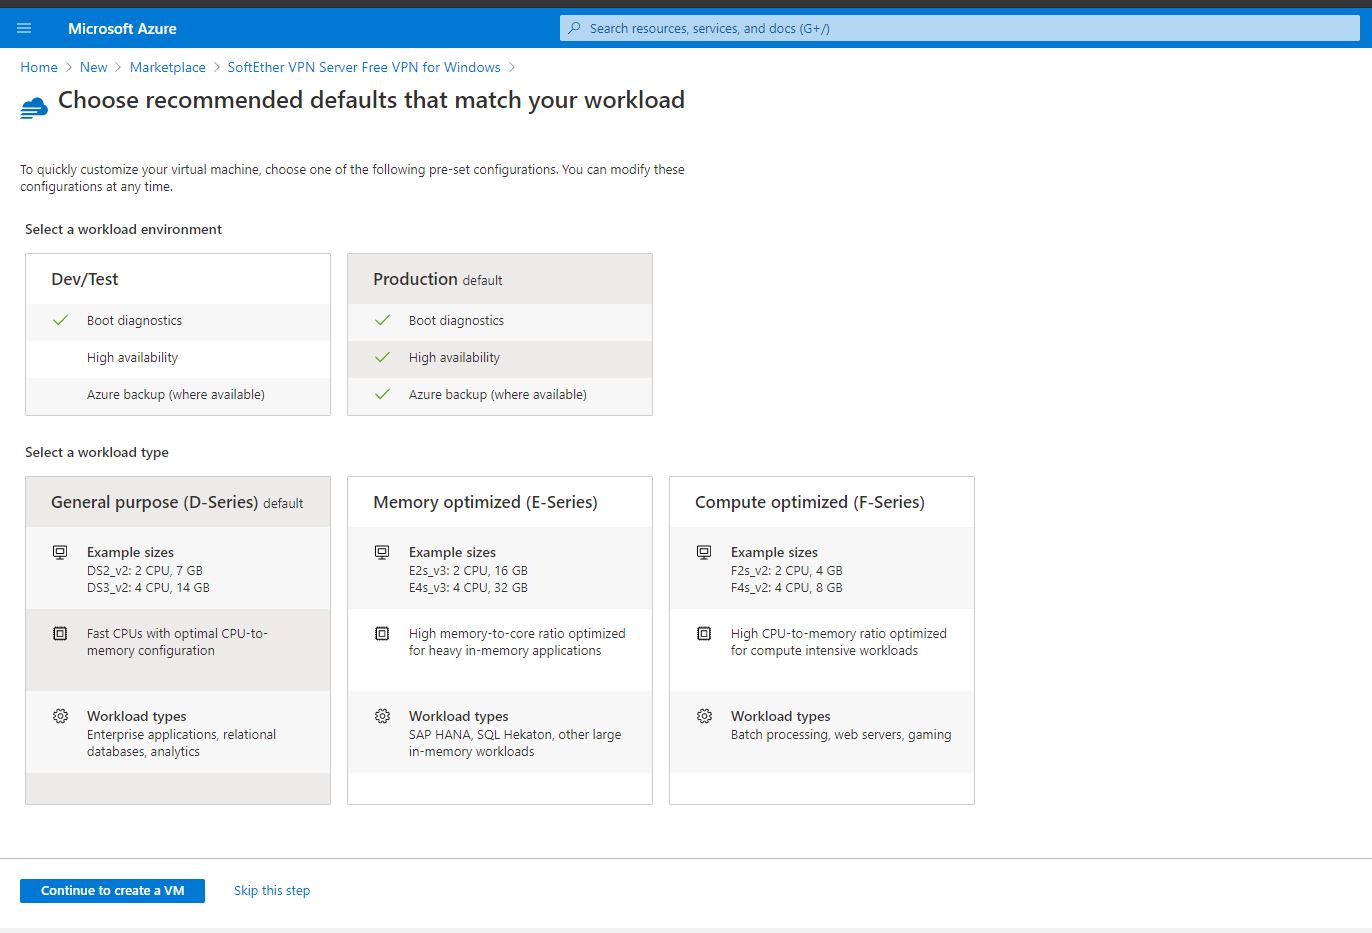Open SoftEther VPN Server breadcrumb link
This screenshot has width=1372, height=933.
(x=364, y=67)
